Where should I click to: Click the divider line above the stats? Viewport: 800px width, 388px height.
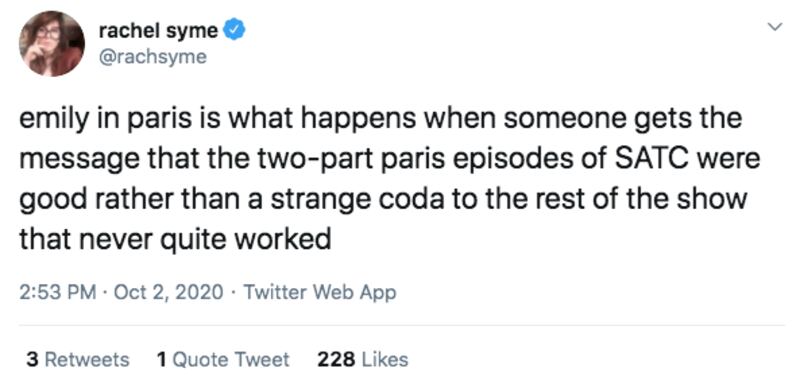coord(402,325)
